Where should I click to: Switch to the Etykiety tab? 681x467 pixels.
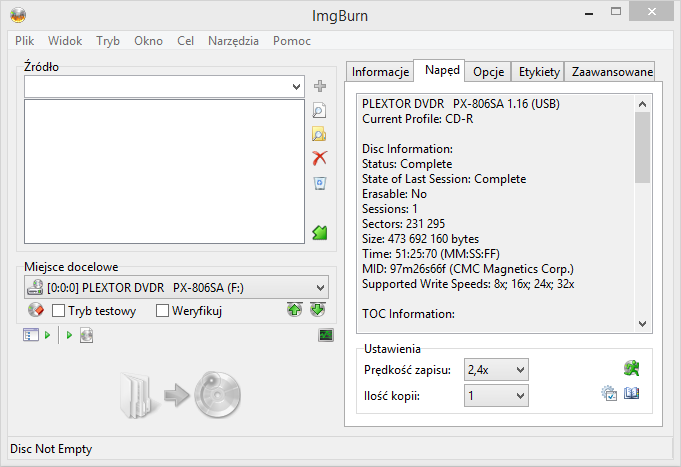point(539,72)
